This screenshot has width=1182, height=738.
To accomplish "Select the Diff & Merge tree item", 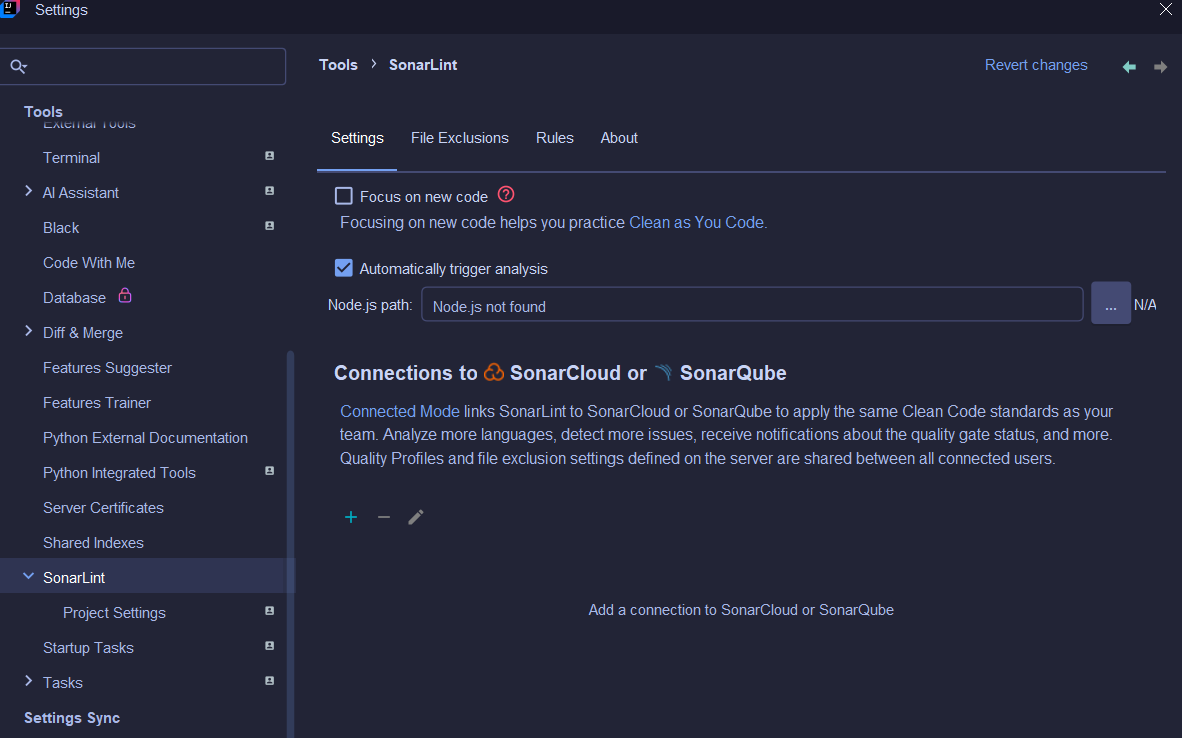I will [83, 333].
